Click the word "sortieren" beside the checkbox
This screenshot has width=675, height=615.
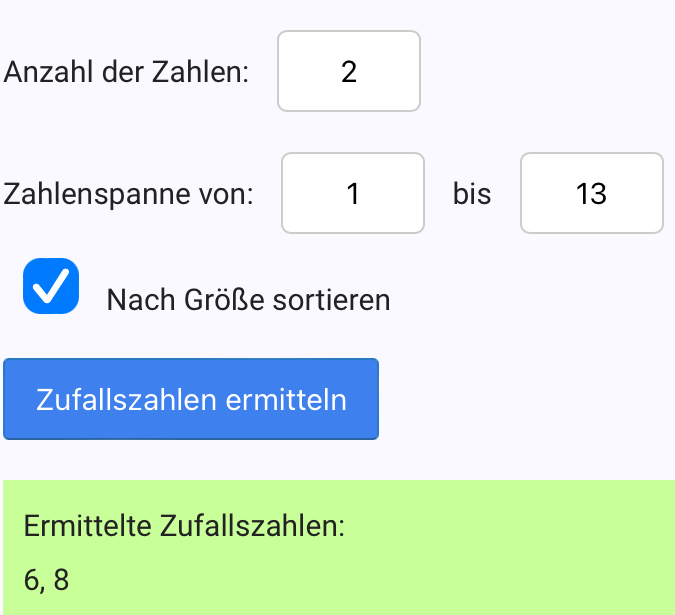click(331, 300)
